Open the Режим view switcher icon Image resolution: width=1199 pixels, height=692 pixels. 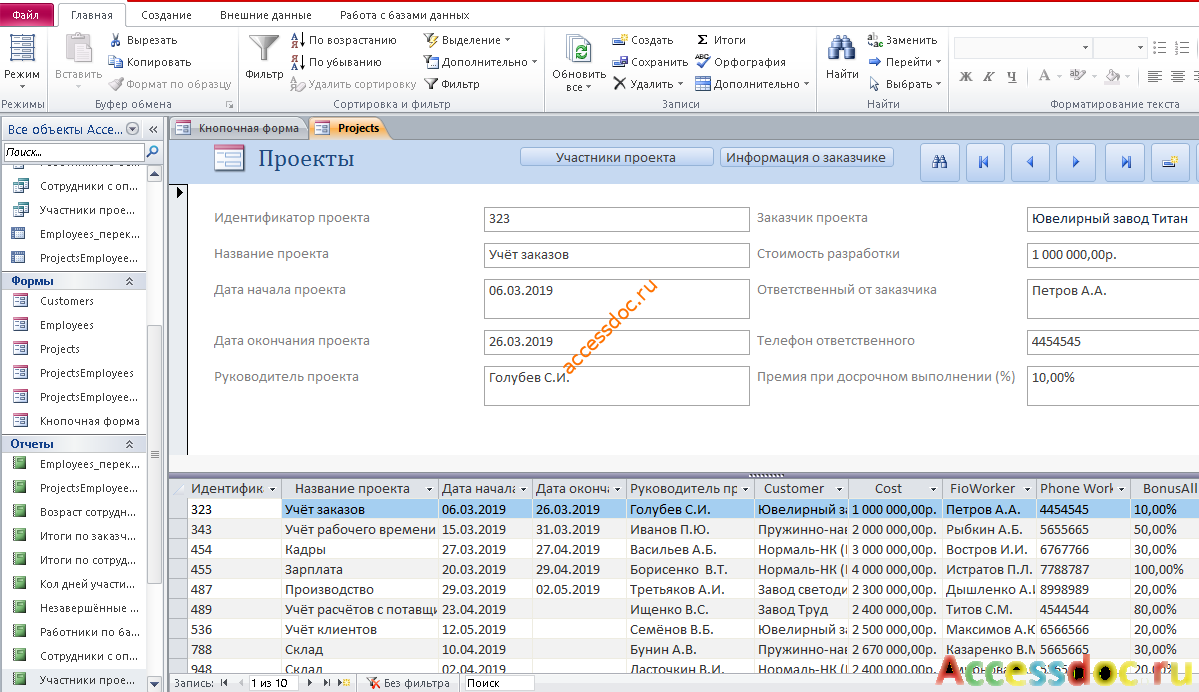click(x=21, y=48)
